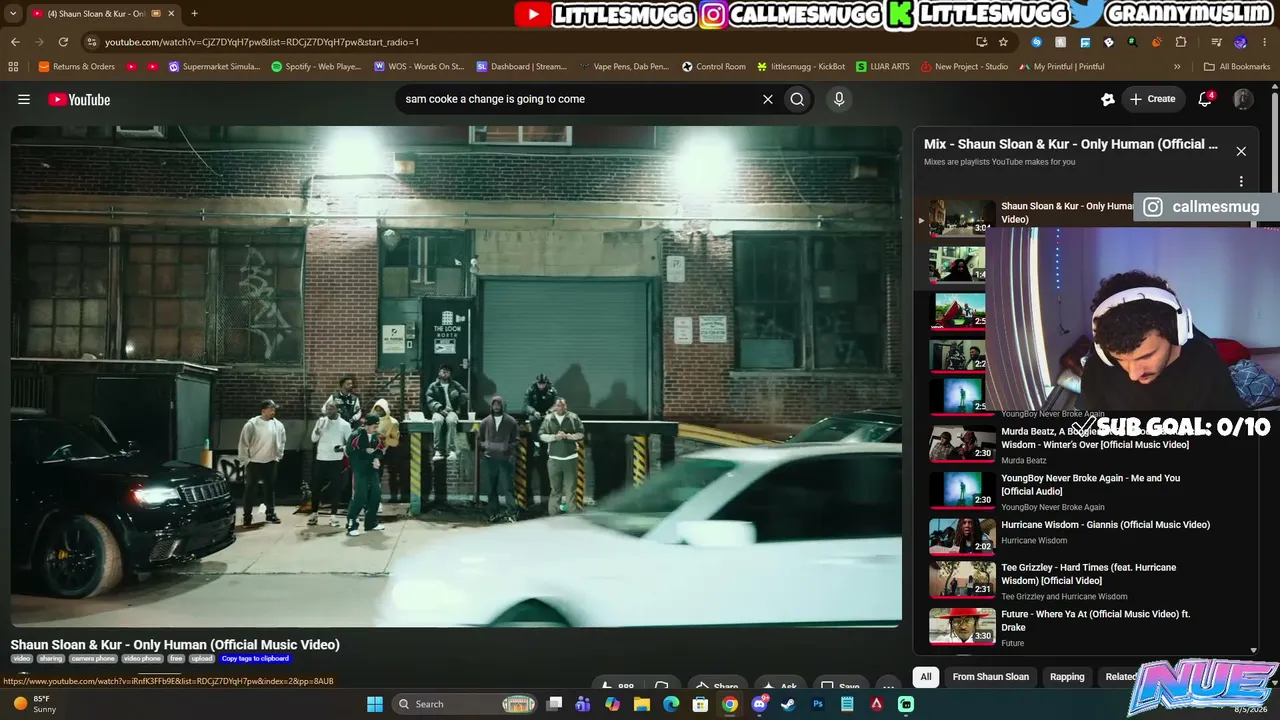Play Me and You [Official Audio] thumbnail
The image size is (1280, 720).
962,490
